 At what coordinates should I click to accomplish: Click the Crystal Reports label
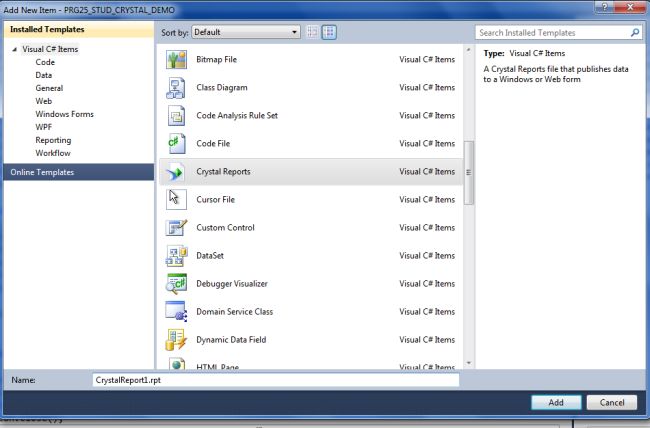click(223, 172)
